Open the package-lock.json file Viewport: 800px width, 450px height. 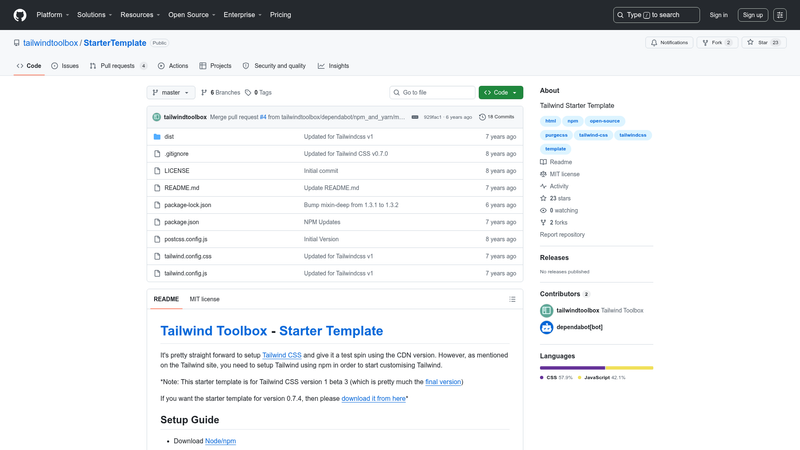(188, 205)
